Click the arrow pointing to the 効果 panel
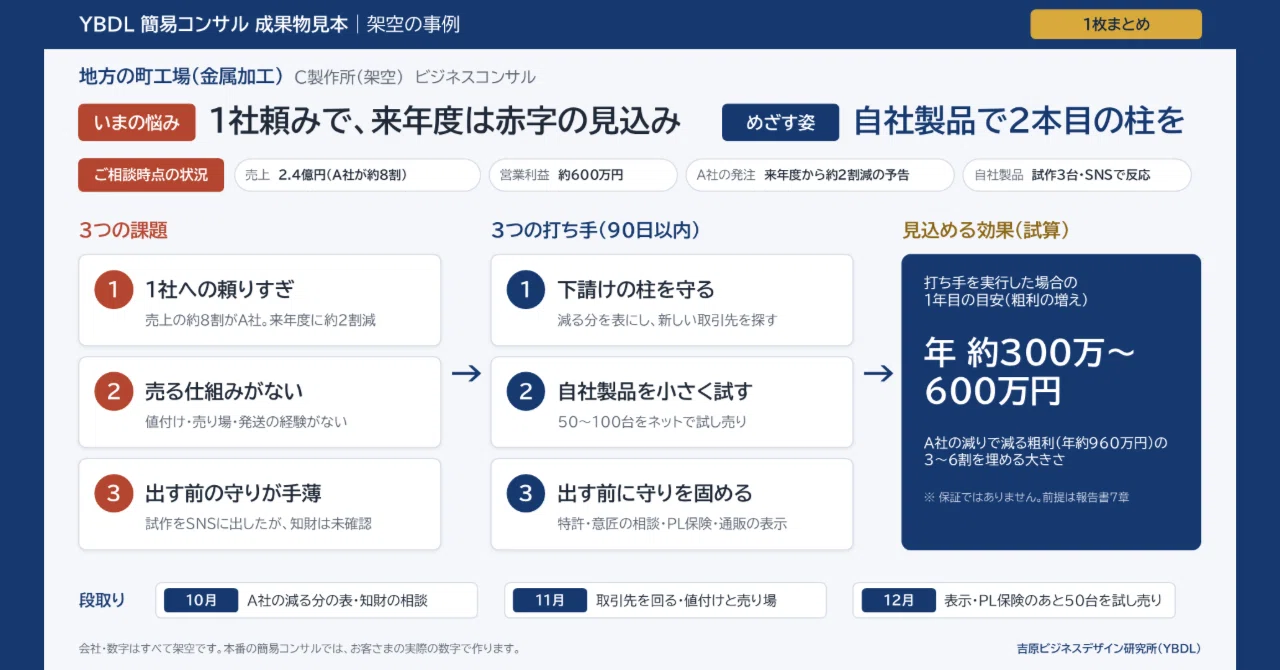 tap(878, 373)
